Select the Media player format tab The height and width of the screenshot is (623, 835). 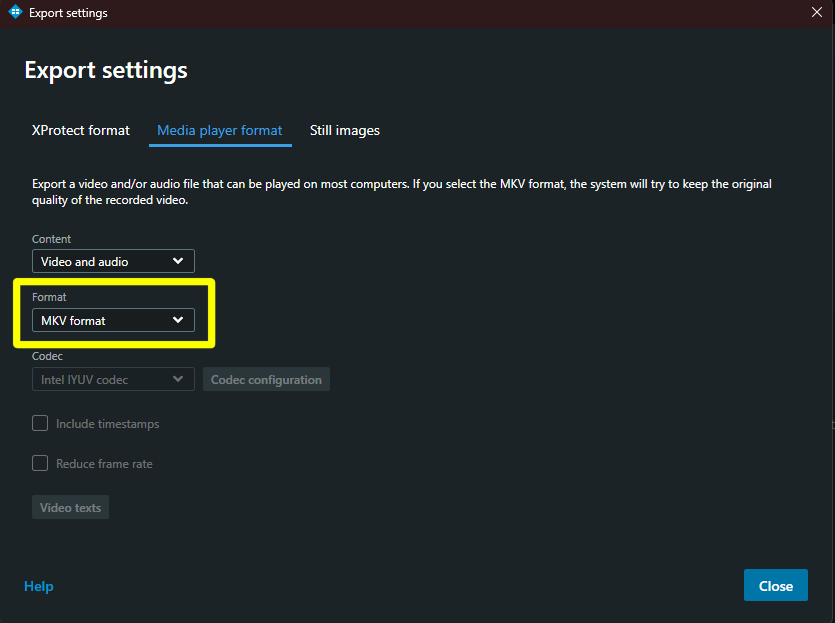coord(220,130)
